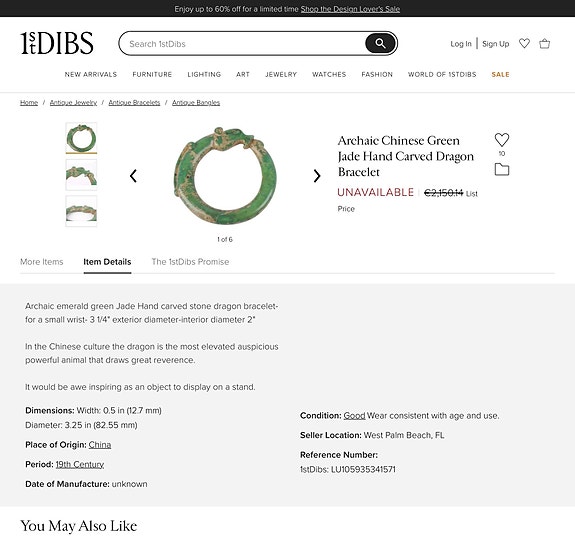This screenshot has height=541, width=575.
Task: Switch to The 1stDibs Promise tab
Action: click(x=190, y=262)
